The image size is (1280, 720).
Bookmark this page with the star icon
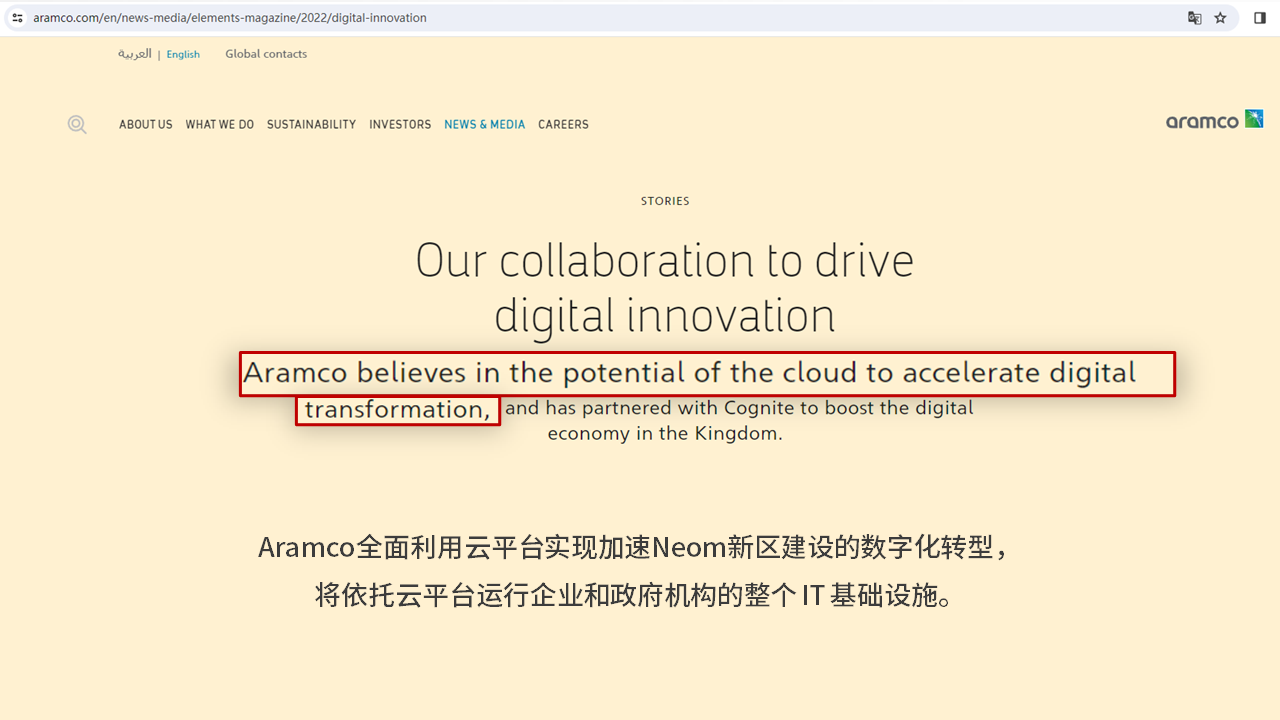pyautogui.click(x=1220, y=18)
